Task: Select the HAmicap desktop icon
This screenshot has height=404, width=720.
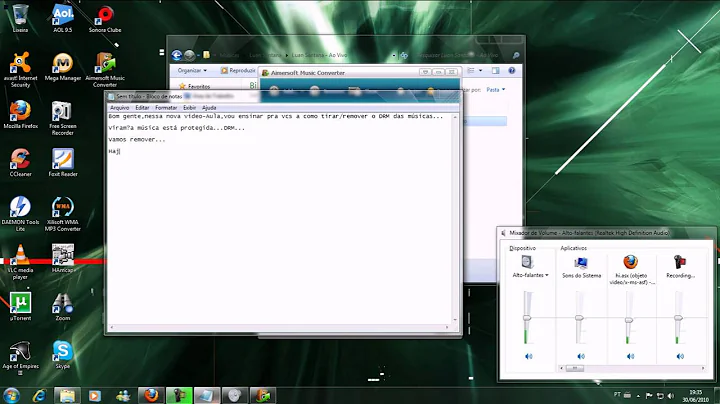Action: point(62,258)
